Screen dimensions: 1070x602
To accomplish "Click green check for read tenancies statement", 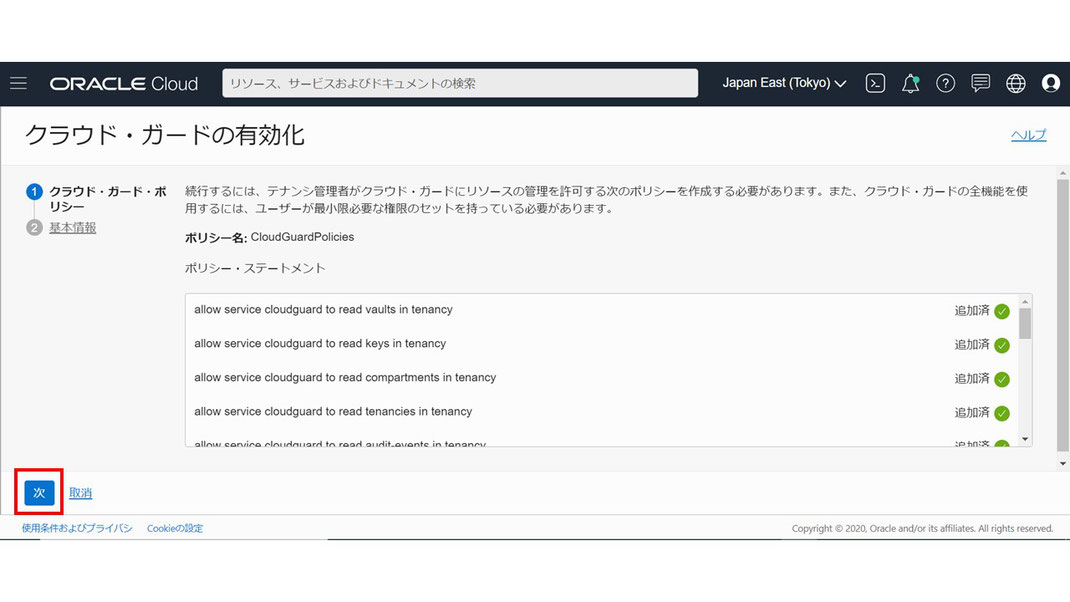I will [x=1002, y=414].
